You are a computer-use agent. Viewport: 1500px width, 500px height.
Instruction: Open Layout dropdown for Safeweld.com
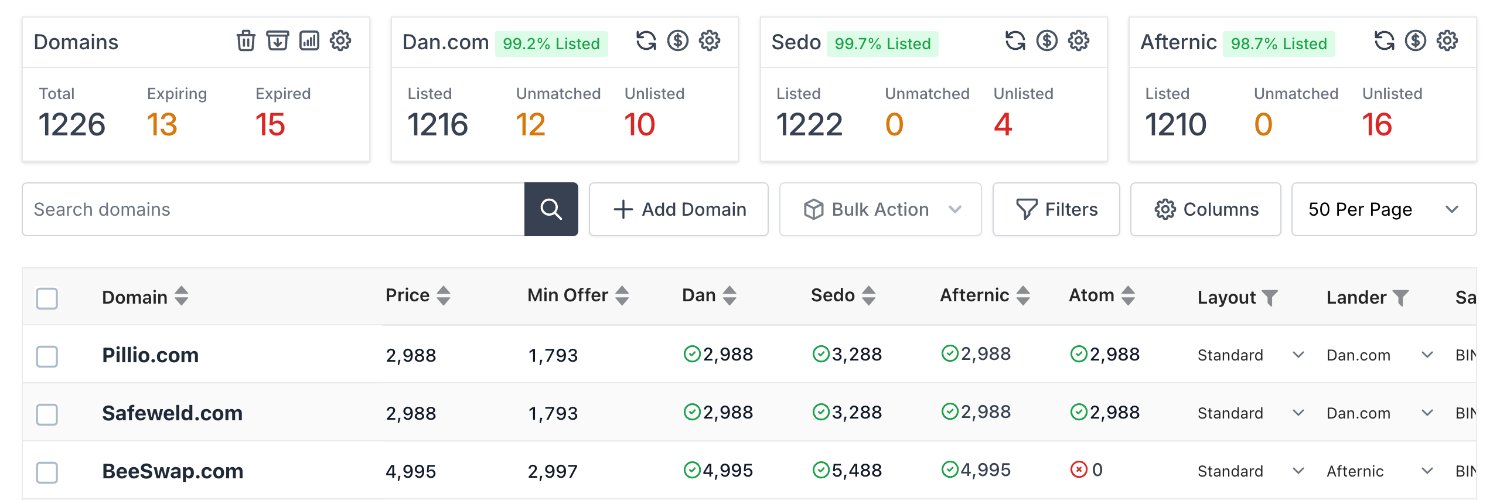(1251, 413)
